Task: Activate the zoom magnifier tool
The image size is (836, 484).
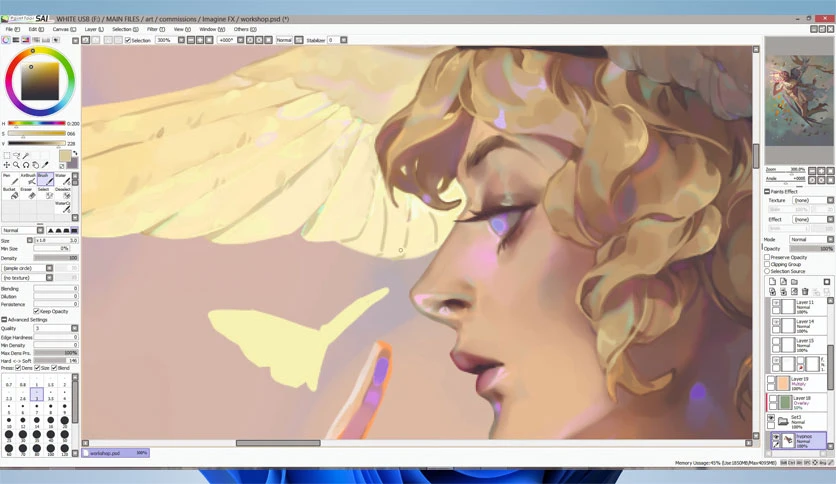Action: [x=16, y=165]
